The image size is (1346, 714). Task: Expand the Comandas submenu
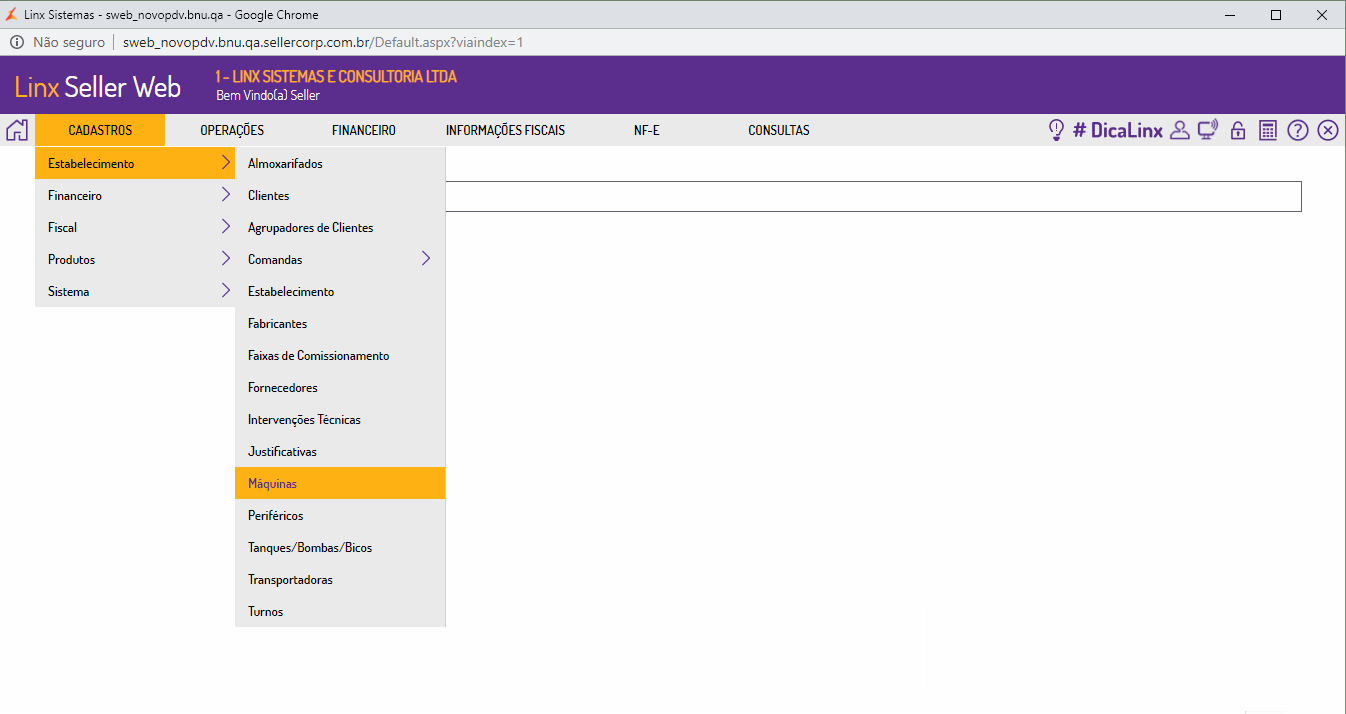(x=340, y=259)
